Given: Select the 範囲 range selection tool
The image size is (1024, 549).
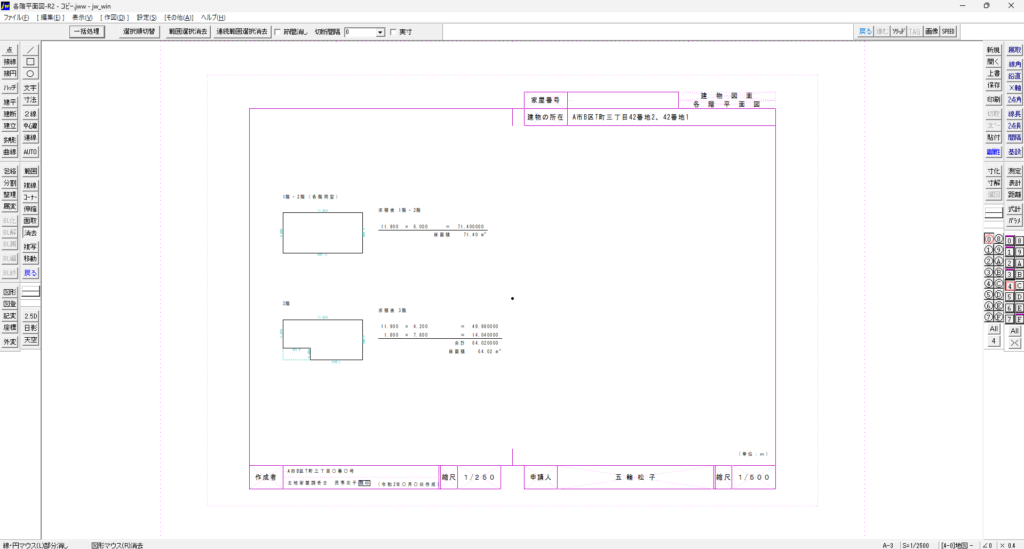Looking at the screenshot, I should (30, 172).
